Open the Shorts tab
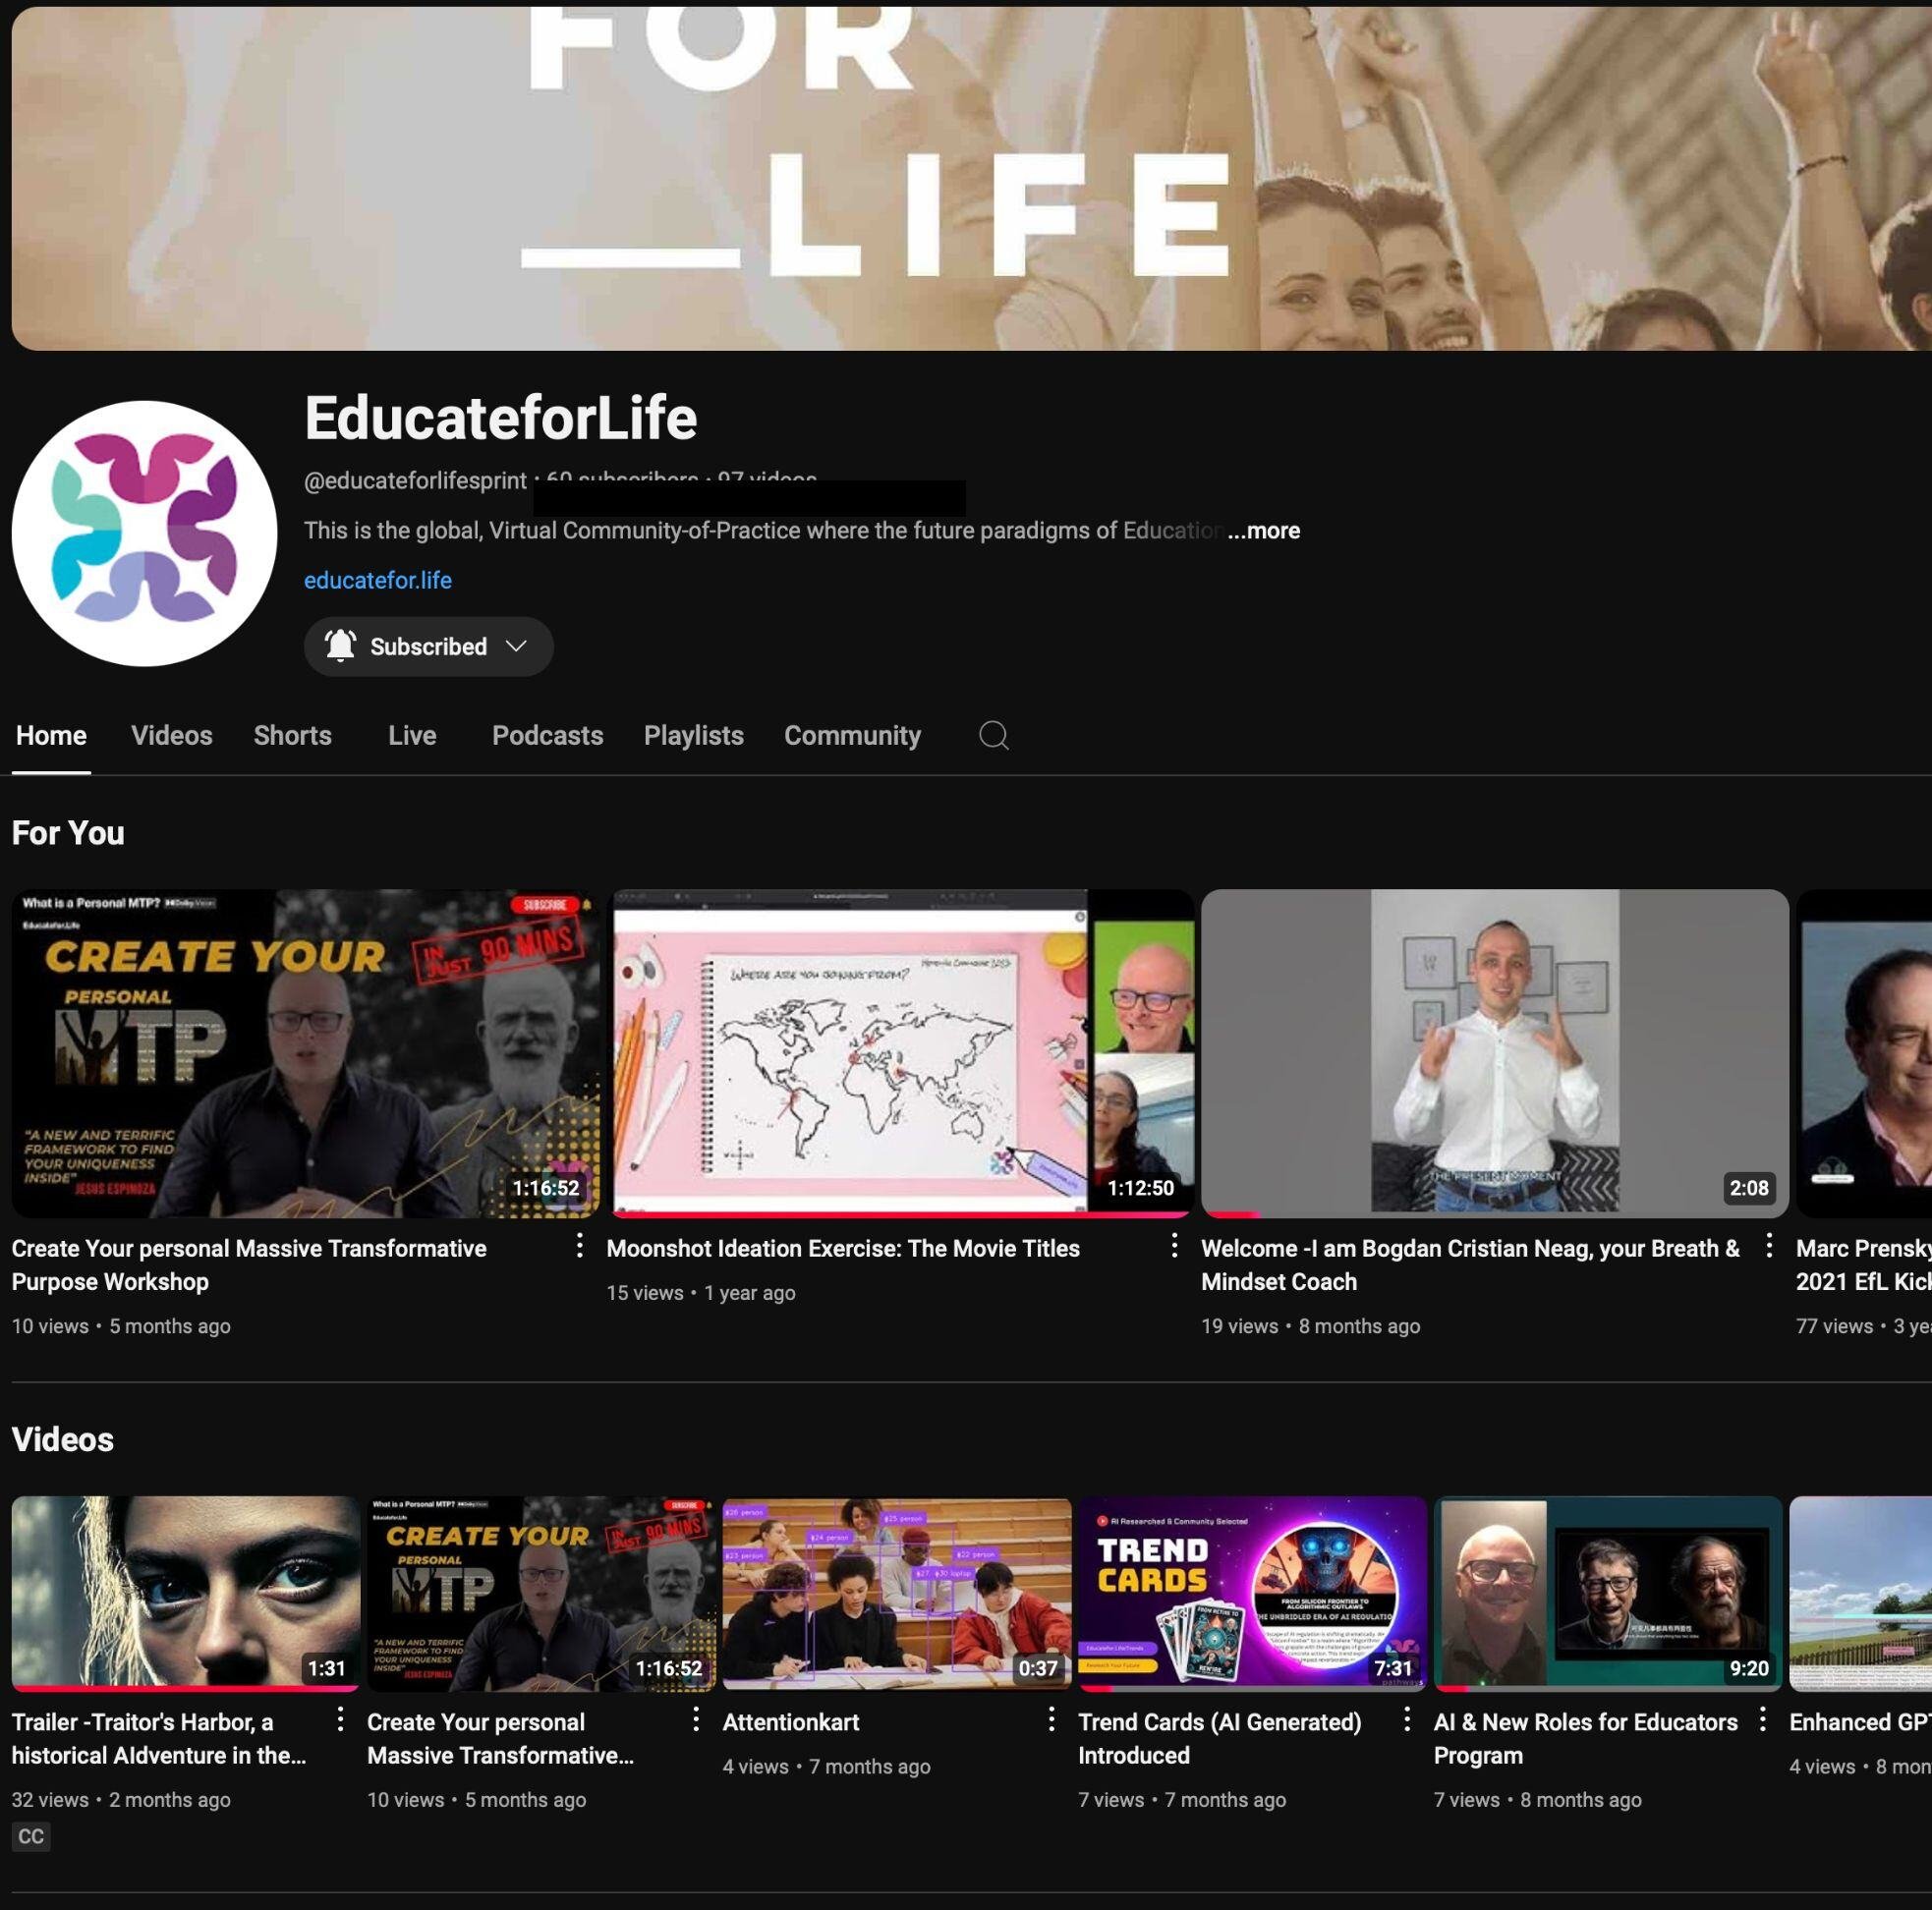Image resolution: width=1932 pixels, height=1910 pixels. tap(292, 735)
